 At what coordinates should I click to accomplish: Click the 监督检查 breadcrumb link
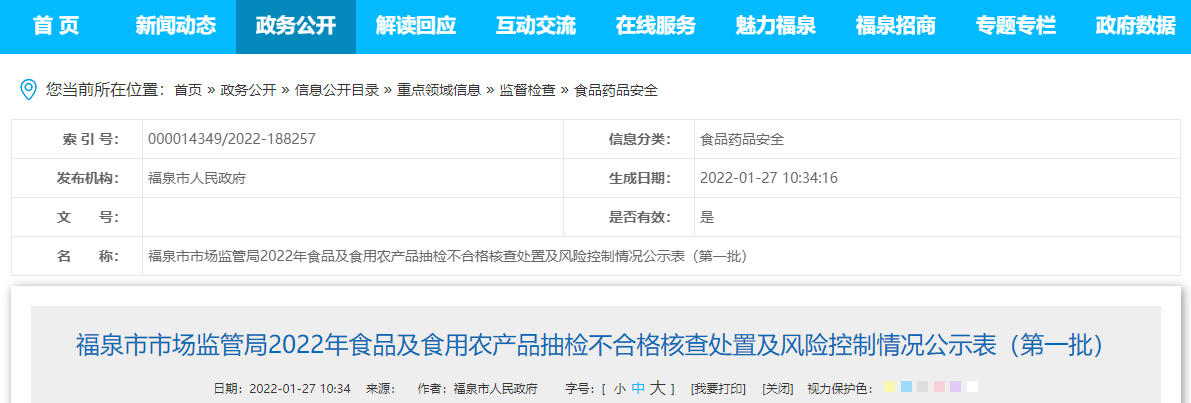[526, 90]
